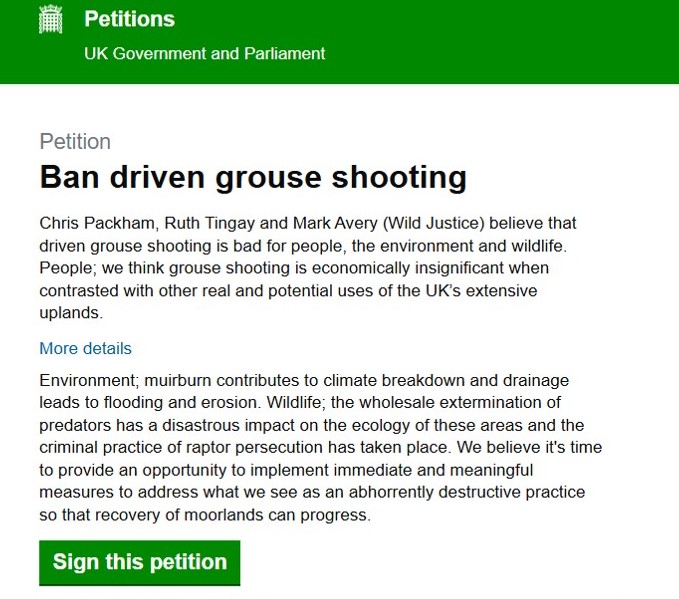Click the grey "Petition" label above the title
This screenshot has height=599, width=679.
click(75, 141)
